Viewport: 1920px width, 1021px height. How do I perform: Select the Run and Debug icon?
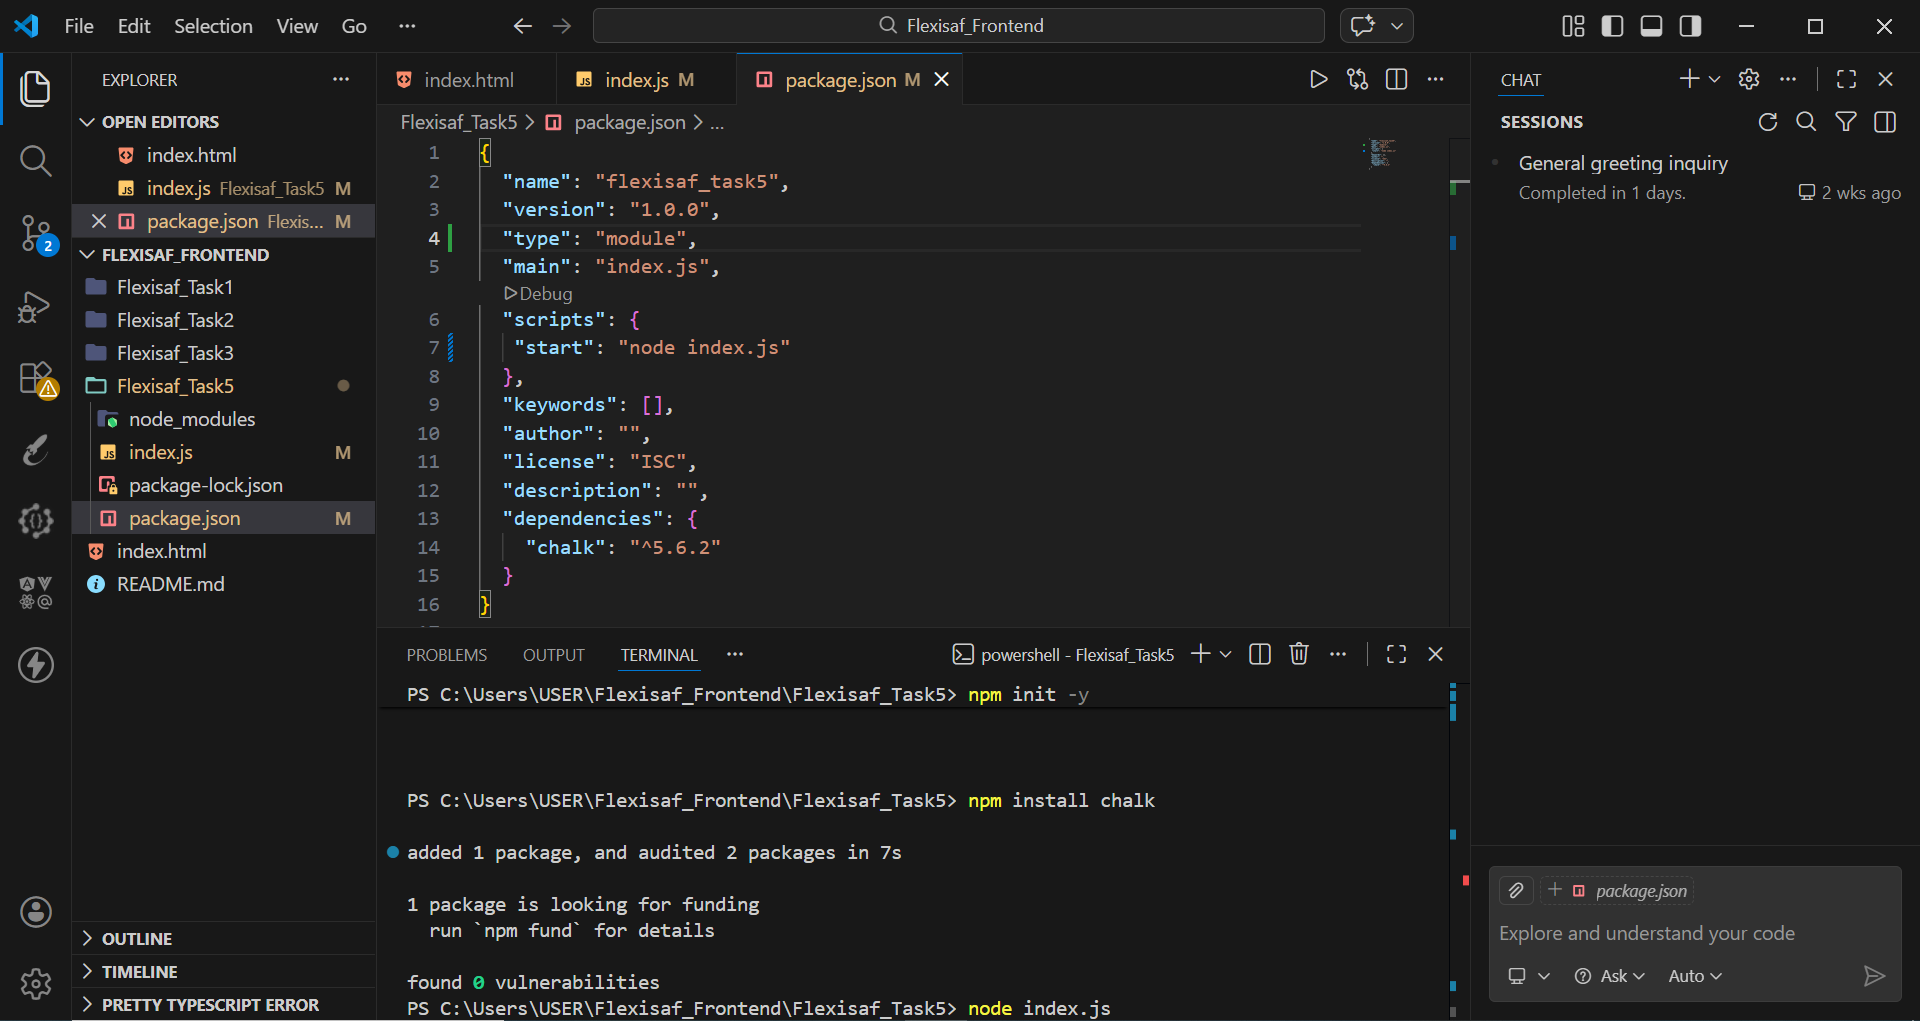[36, 307]
